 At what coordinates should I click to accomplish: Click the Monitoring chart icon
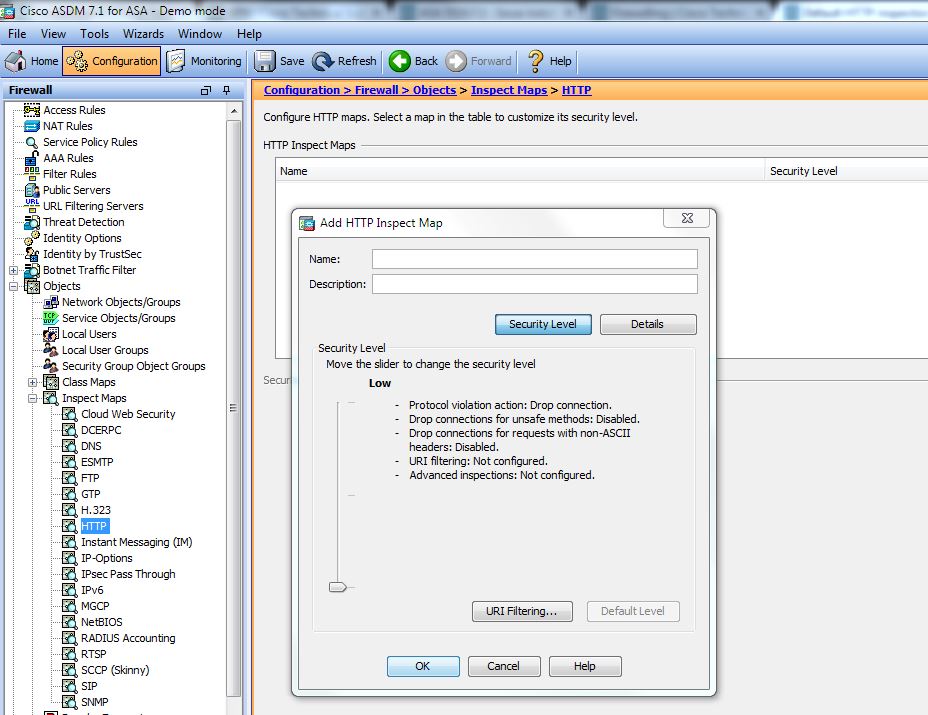[x=175, y=61]
